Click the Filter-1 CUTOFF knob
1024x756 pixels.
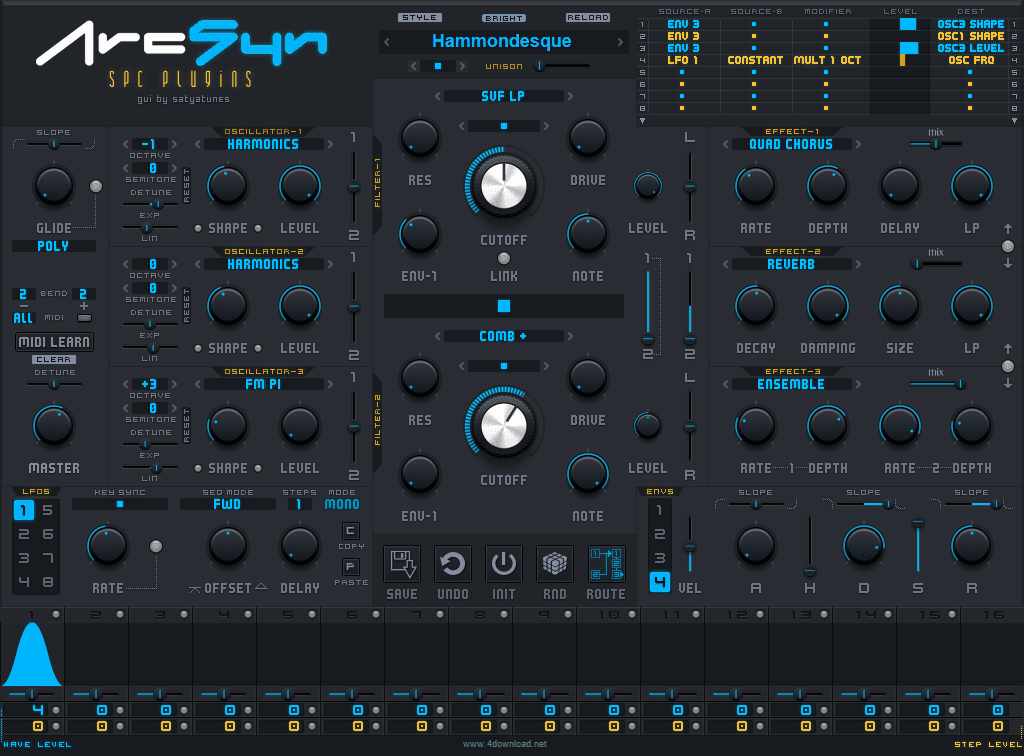click(504, 185)
